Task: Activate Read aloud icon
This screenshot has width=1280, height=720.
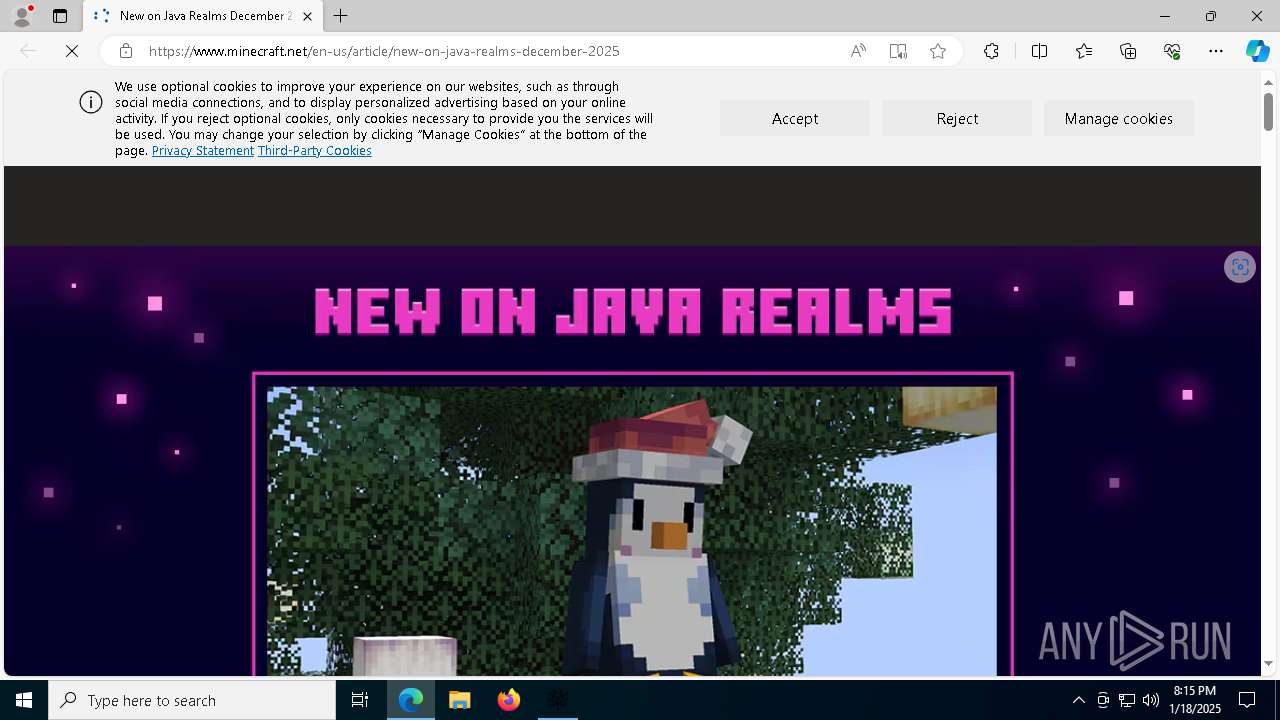Action: pos(858,51)
